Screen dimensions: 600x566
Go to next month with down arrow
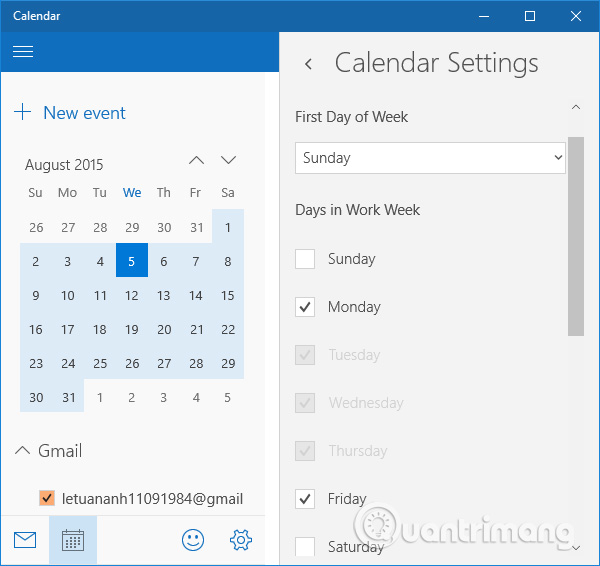pos(228,160)
